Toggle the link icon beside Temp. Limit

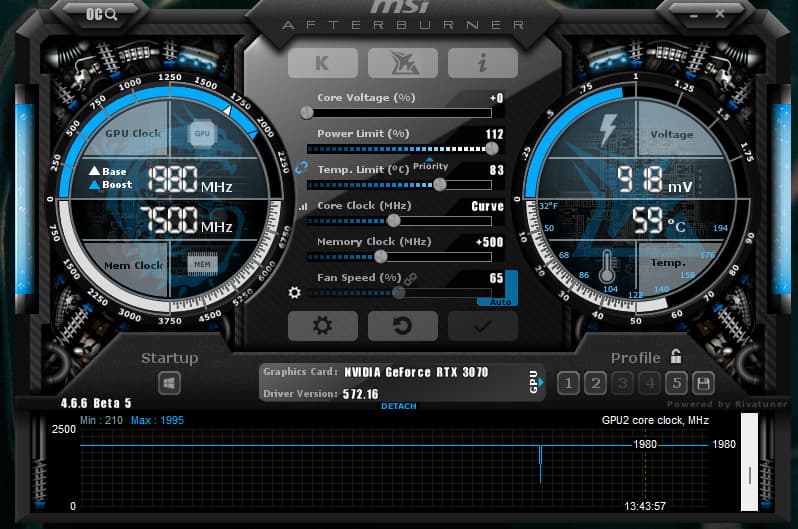[x=301, y=167]
